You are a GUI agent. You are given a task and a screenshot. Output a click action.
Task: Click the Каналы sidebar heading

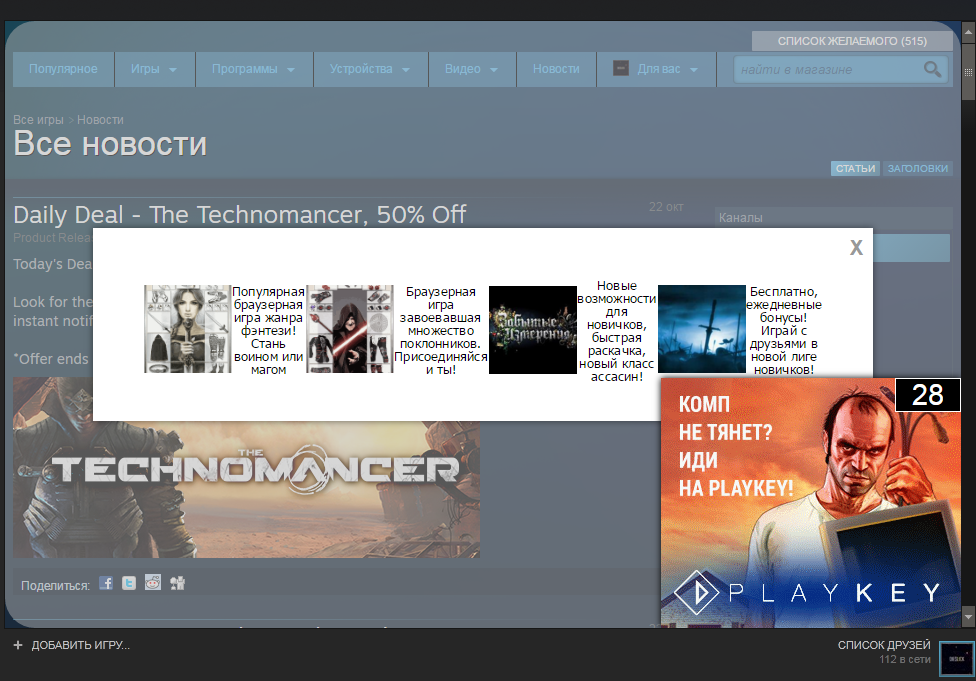pyautogui.click(x=741, y=218)
